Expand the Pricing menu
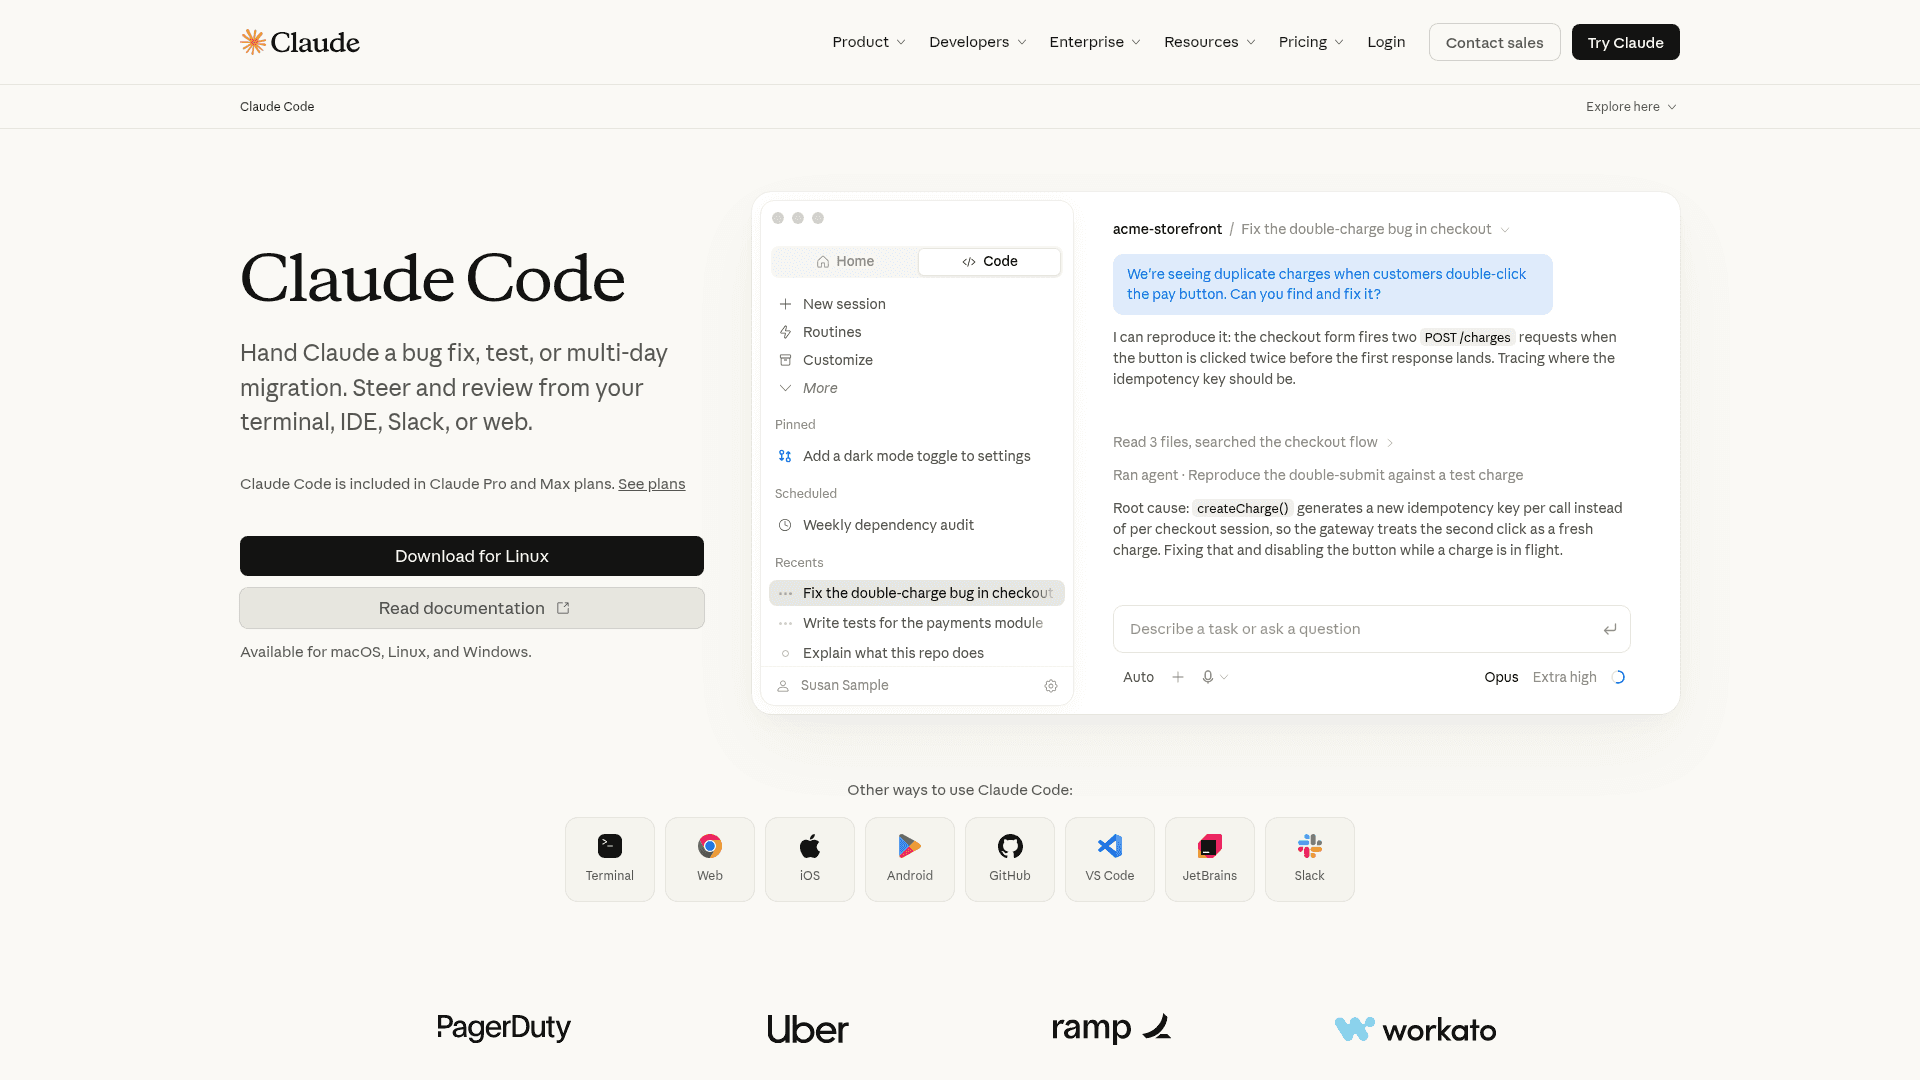 [1311, 42]
